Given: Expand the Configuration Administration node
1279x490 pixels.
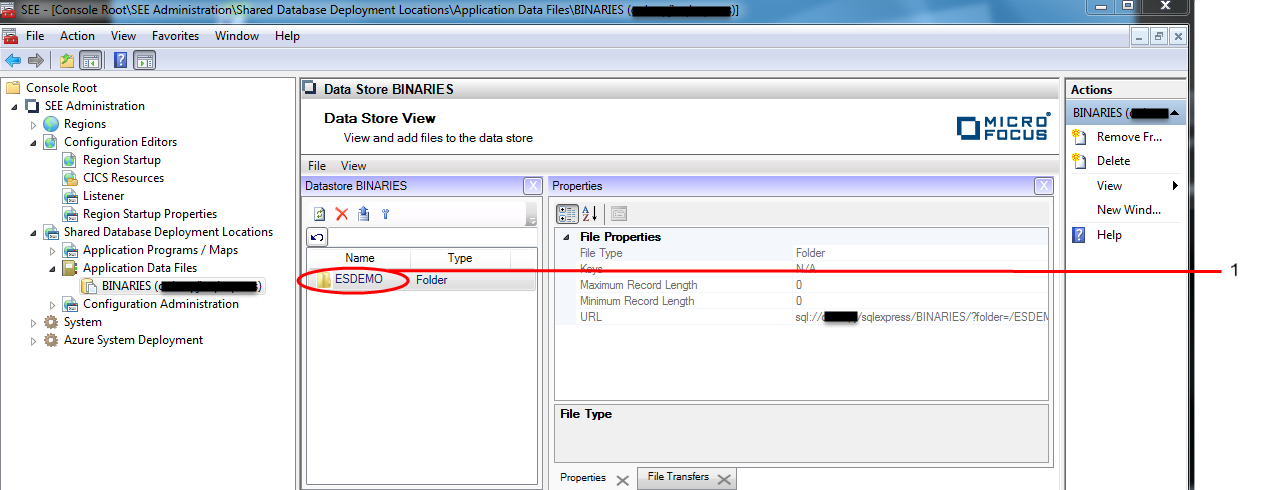Looking at the screenshot, I should 52,304.
